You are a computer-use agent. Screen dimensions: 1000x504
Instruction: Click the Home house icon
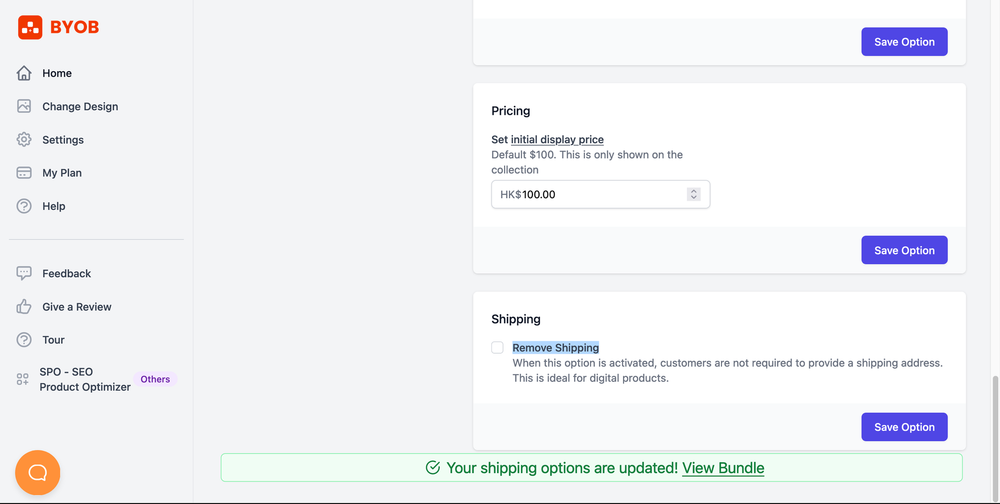[24, 73]
